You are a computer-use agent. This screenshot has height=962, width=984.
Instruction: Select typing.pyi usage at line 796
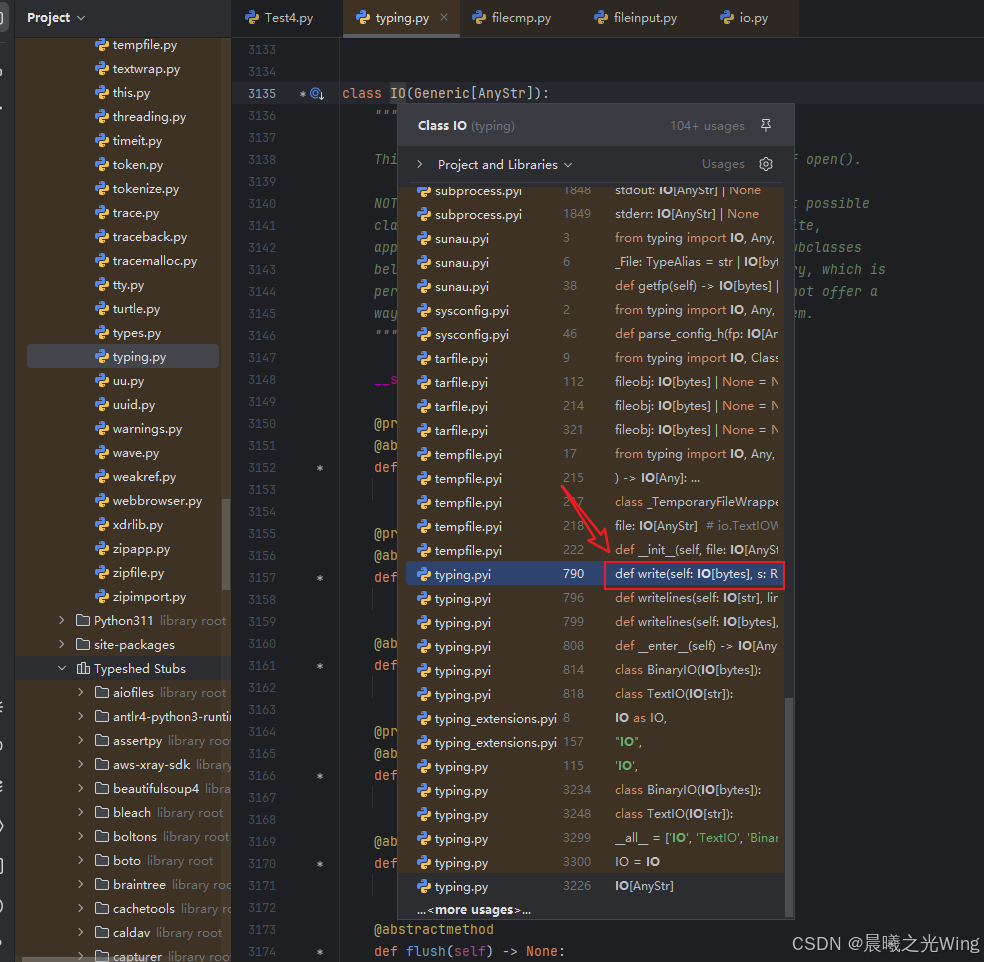click(595, 598)
